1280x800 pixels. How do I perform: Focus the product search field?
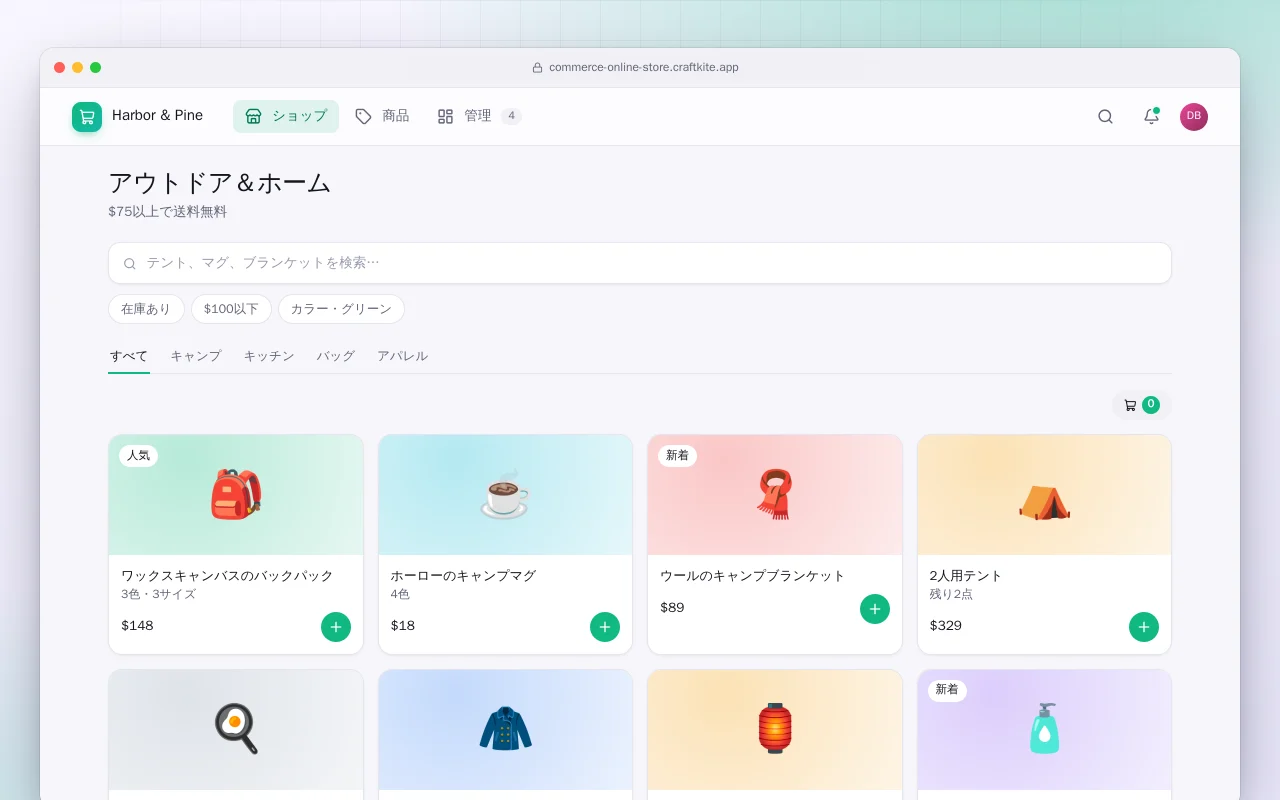coord(640,263)
